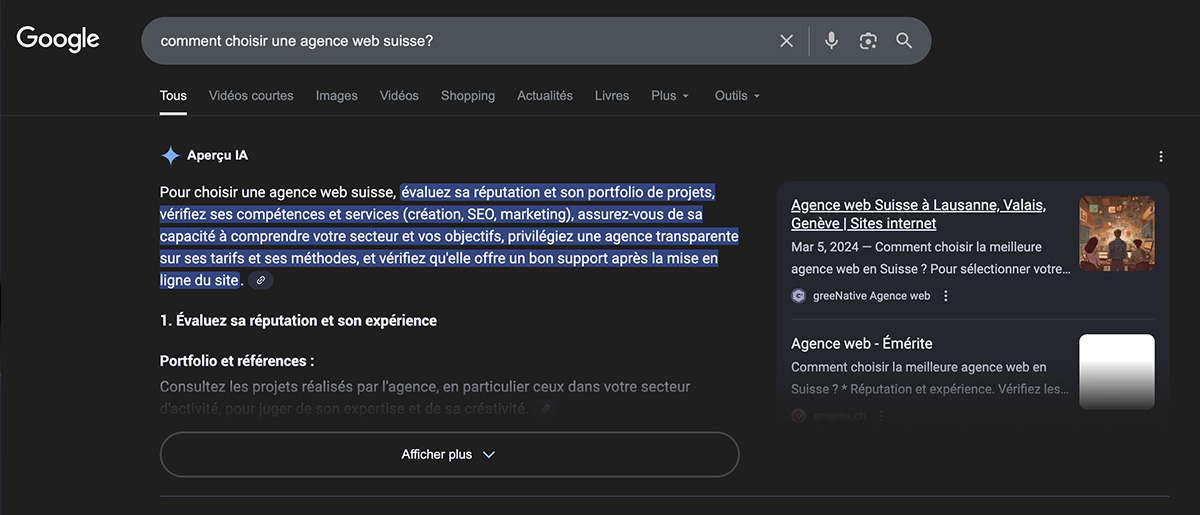Submit search with magnifying glass icon
The image size is (1200, 515).
904,41
